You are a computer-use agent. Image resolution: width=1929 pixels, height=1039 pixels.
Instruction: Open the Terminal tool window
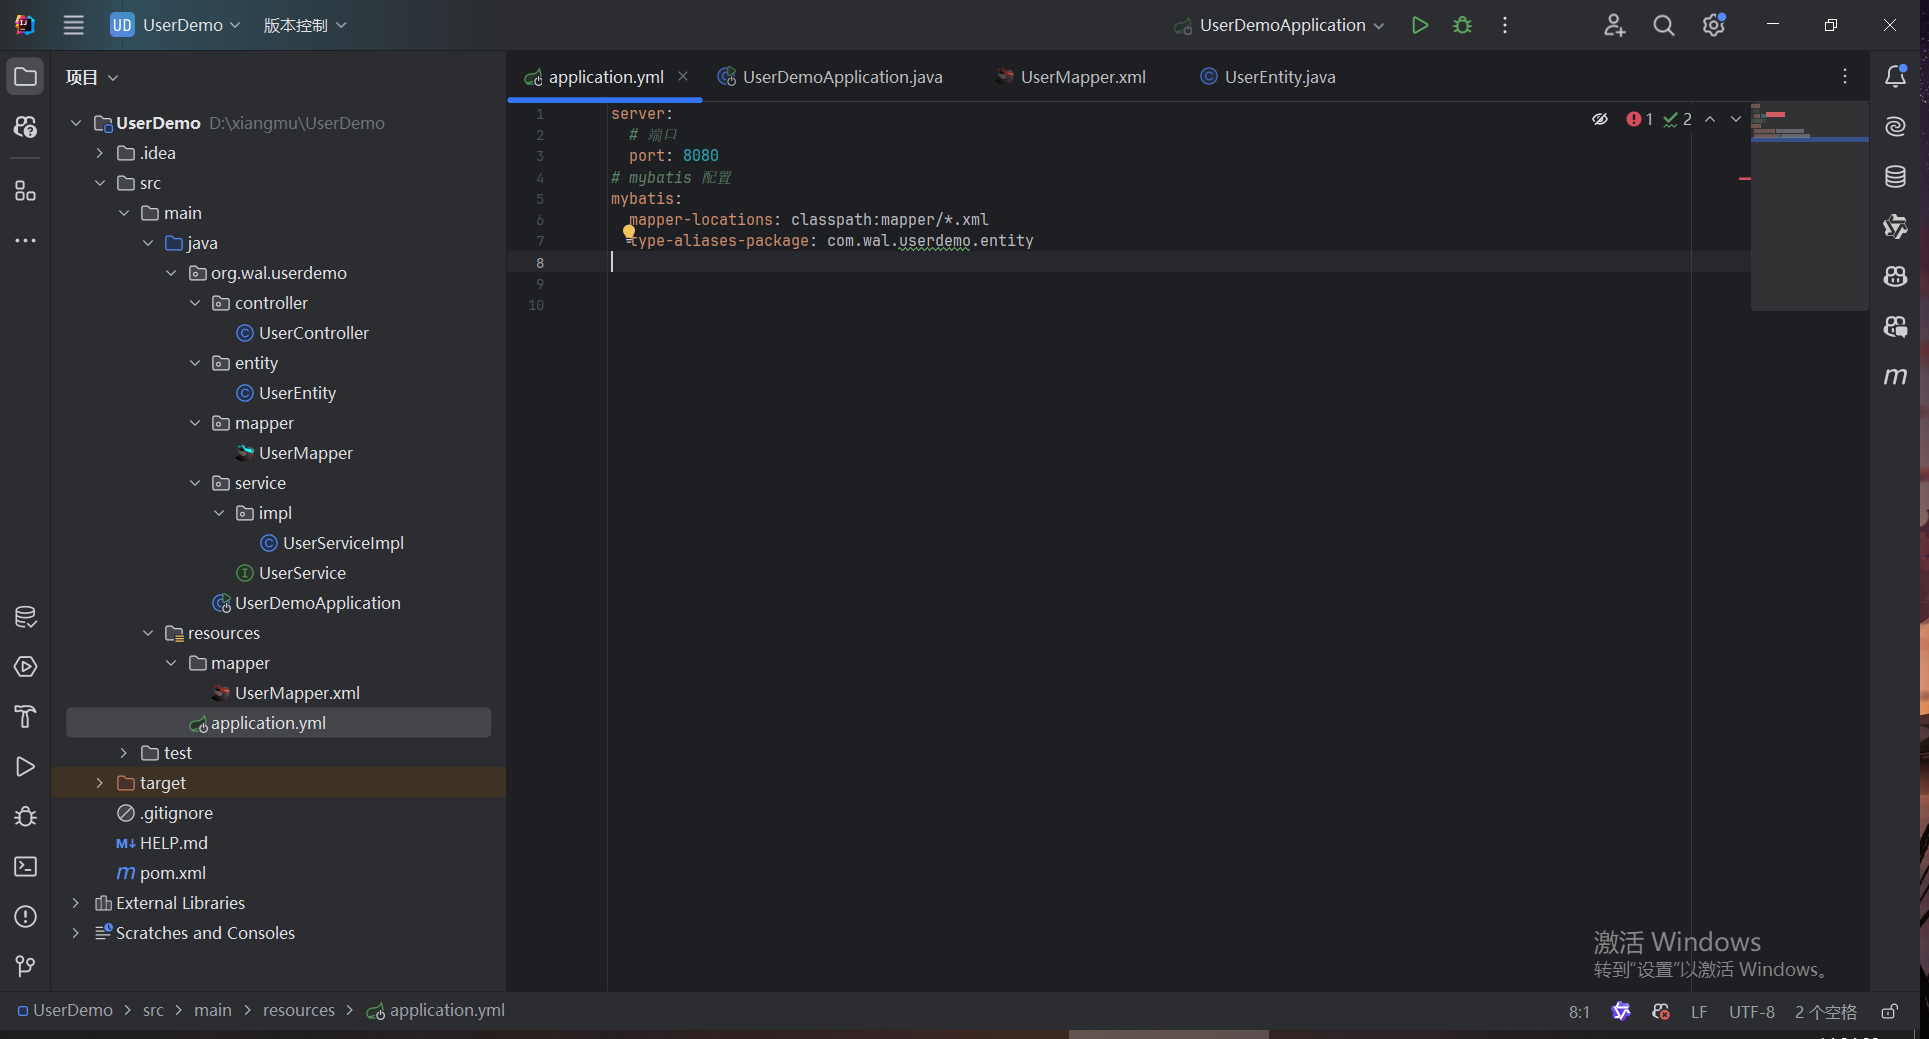[25, 867]
